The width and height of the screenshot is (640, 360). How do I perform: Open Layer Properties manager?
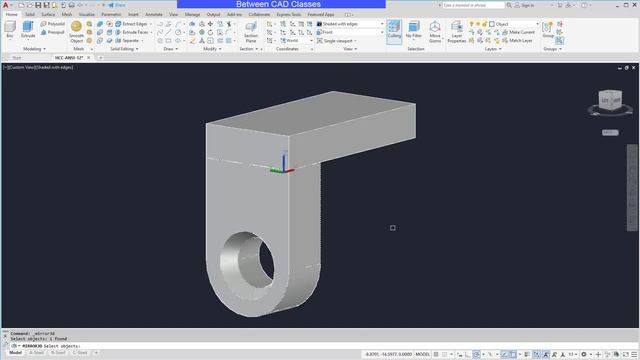(457, 32)
